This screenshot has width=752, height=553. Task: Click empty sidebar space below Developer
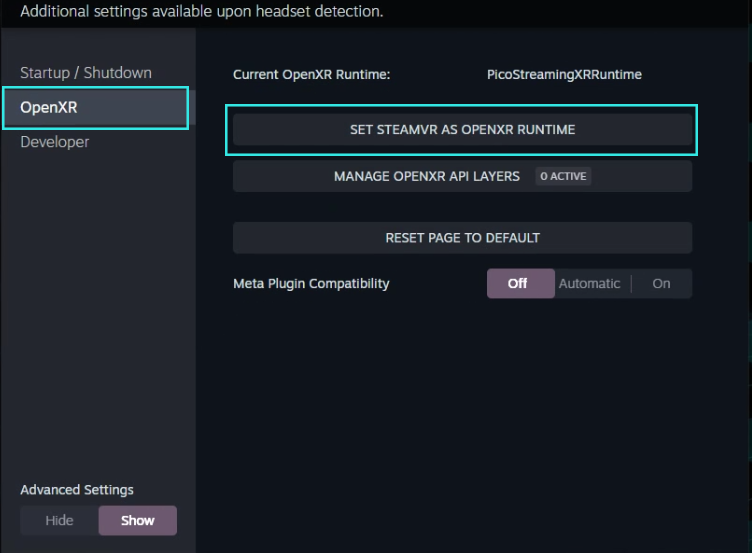click(97, 300)
